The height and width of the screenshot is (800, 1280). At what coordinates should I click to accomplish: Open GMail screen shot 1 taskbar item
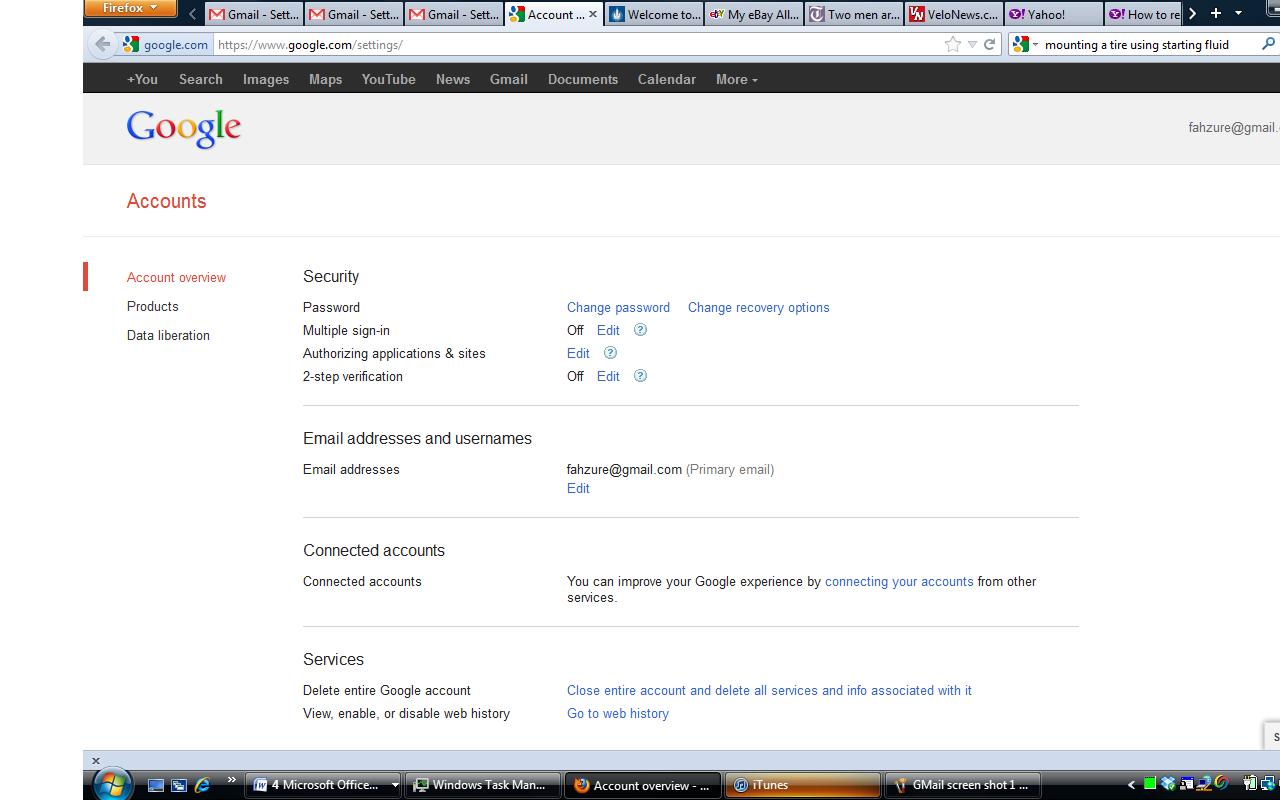(x=963, y=785)
